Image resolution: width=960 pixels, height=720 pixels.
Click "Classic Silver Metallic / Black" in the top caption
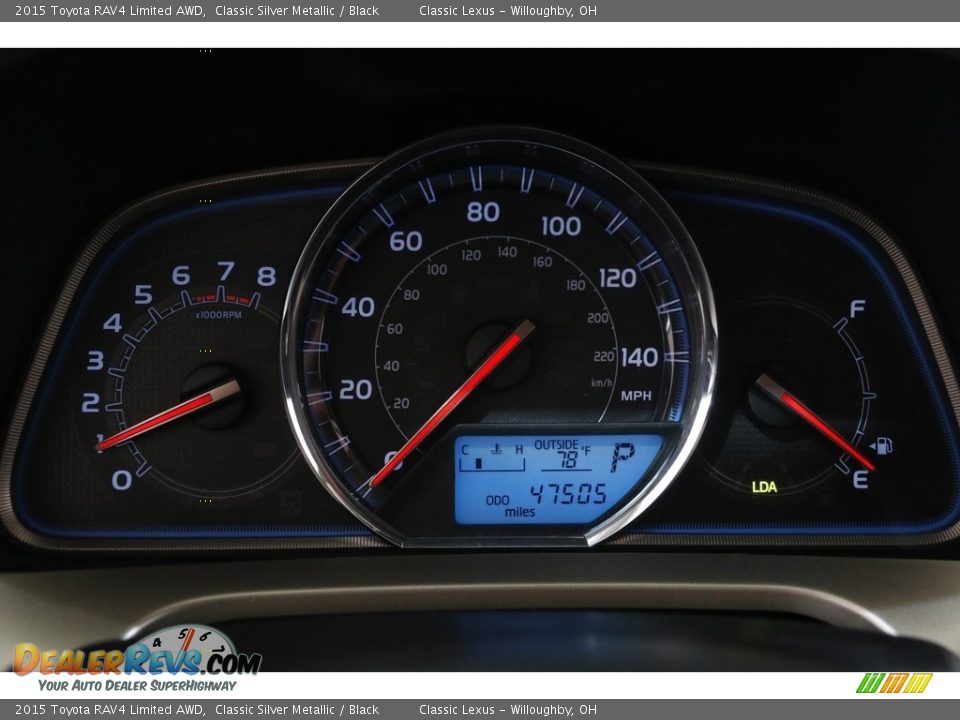coord(297,10)
